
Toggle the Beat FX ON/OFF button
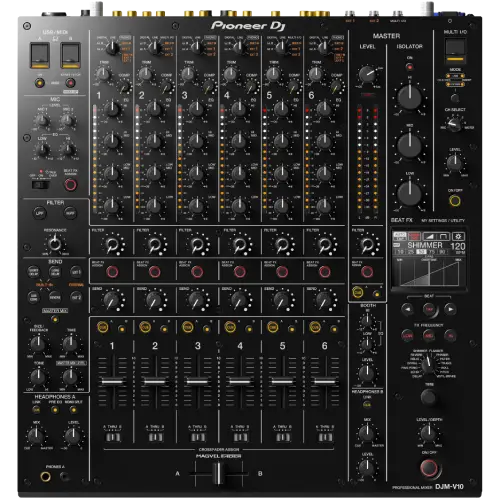tap(429, 468)
